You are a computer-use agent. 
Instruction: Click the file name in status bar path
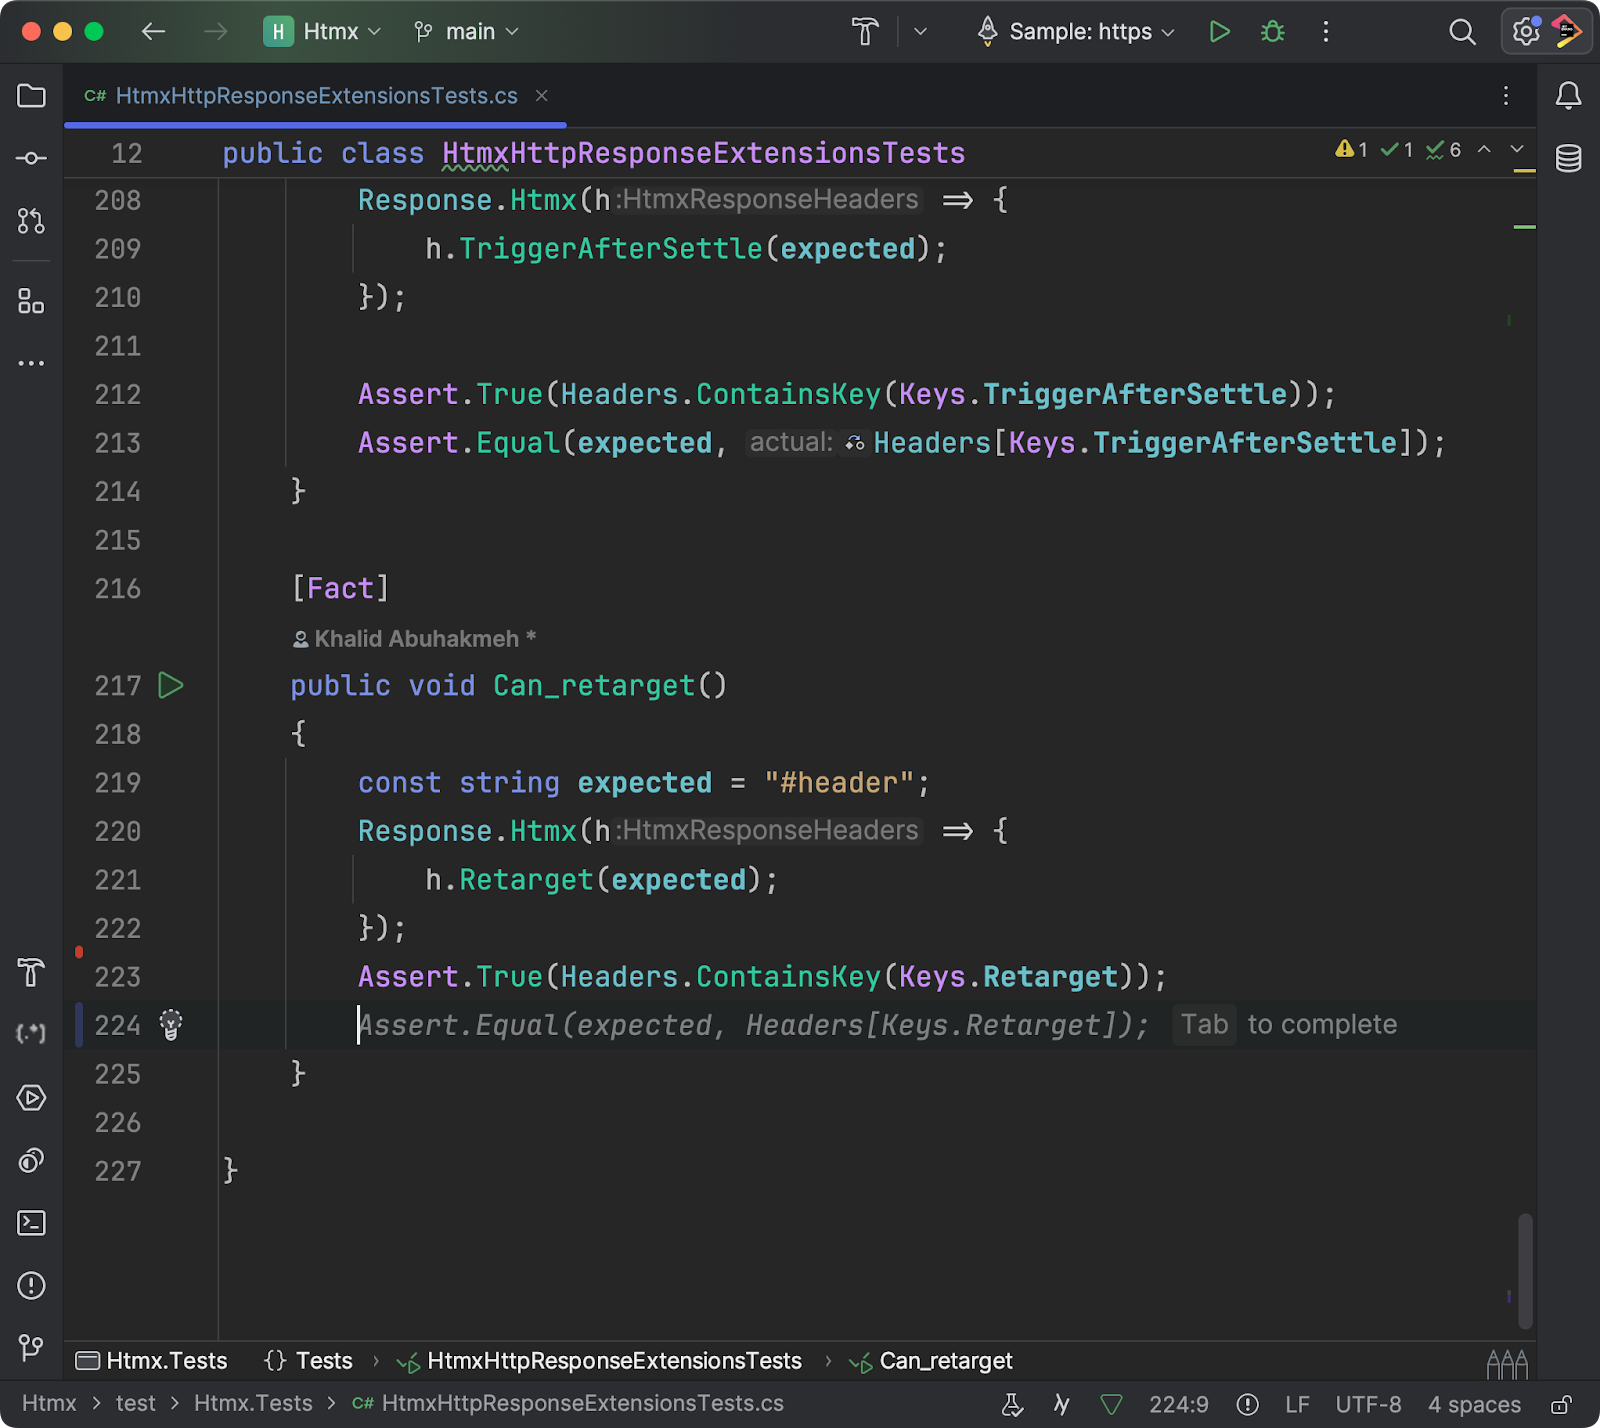coord(568,1404)
